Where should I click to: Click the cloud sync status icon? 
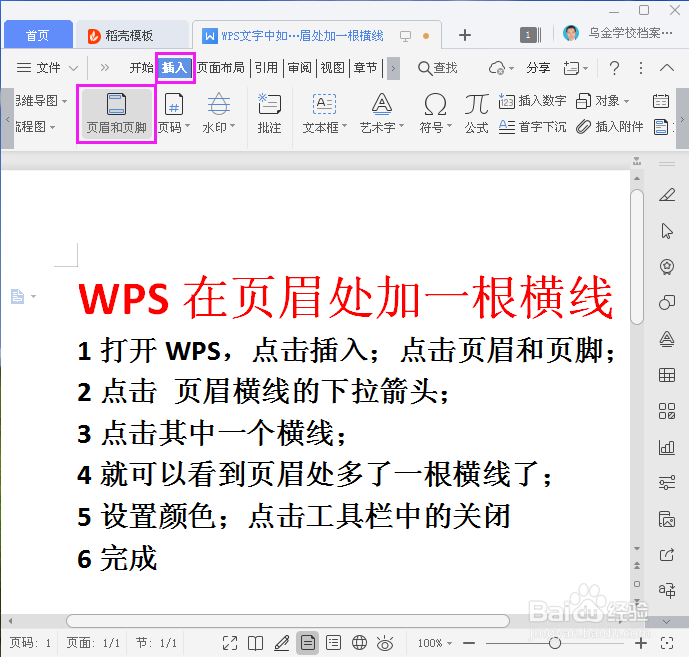(x=497, y=68)
